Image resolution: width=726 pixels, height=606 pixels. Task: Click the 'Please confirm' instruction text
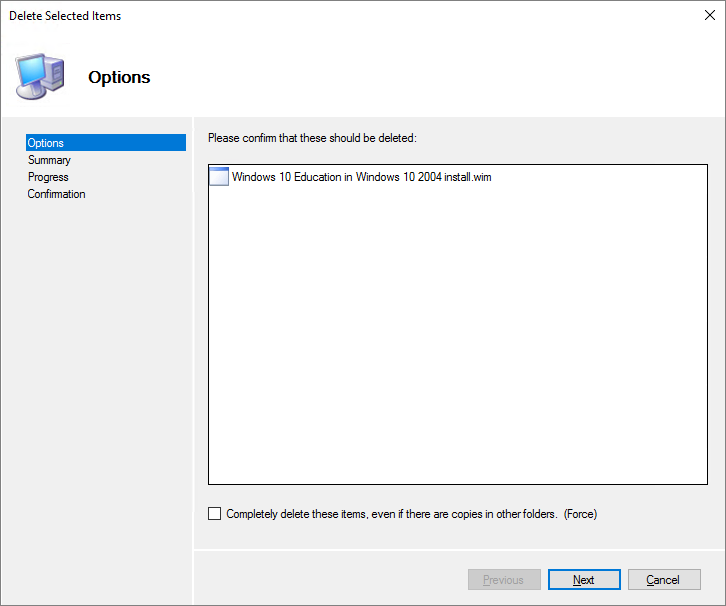pyautogui.click(x=311, y=137)
